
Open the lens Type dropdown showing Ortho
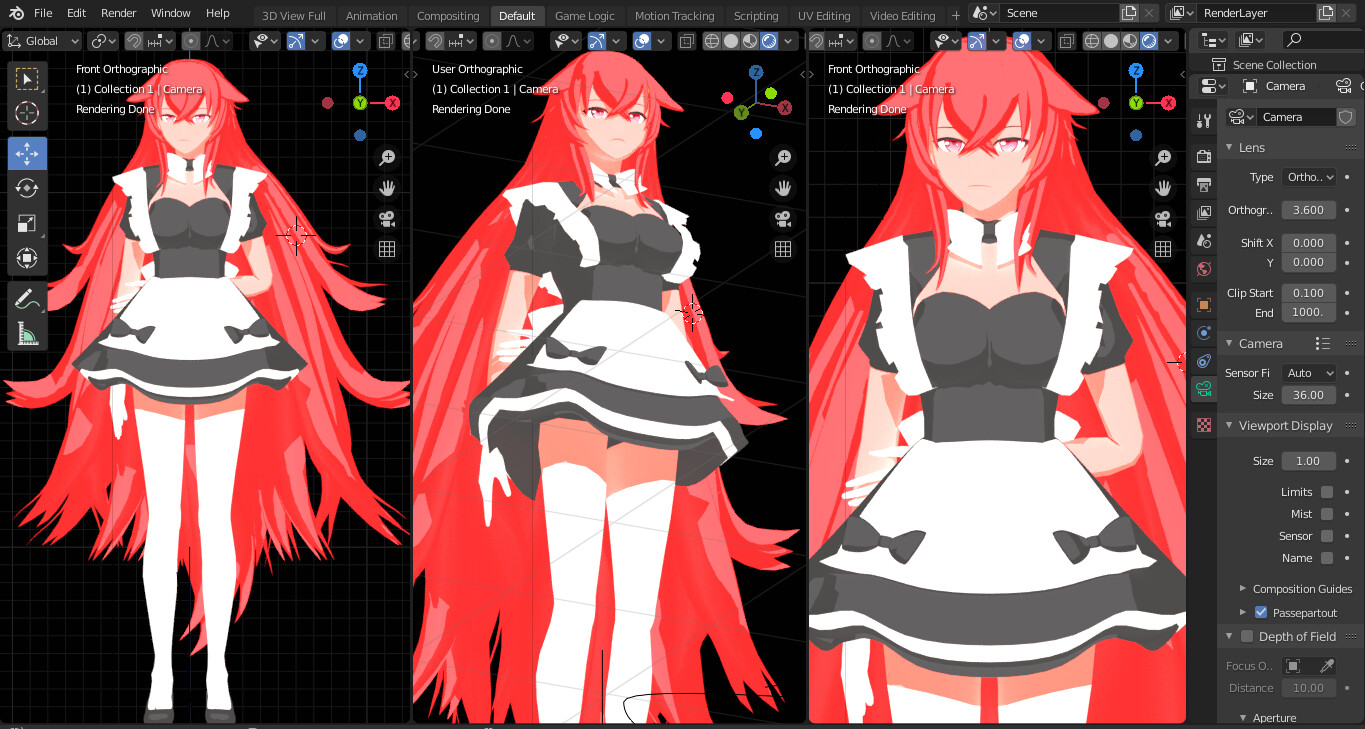(x=1308, y=176)
